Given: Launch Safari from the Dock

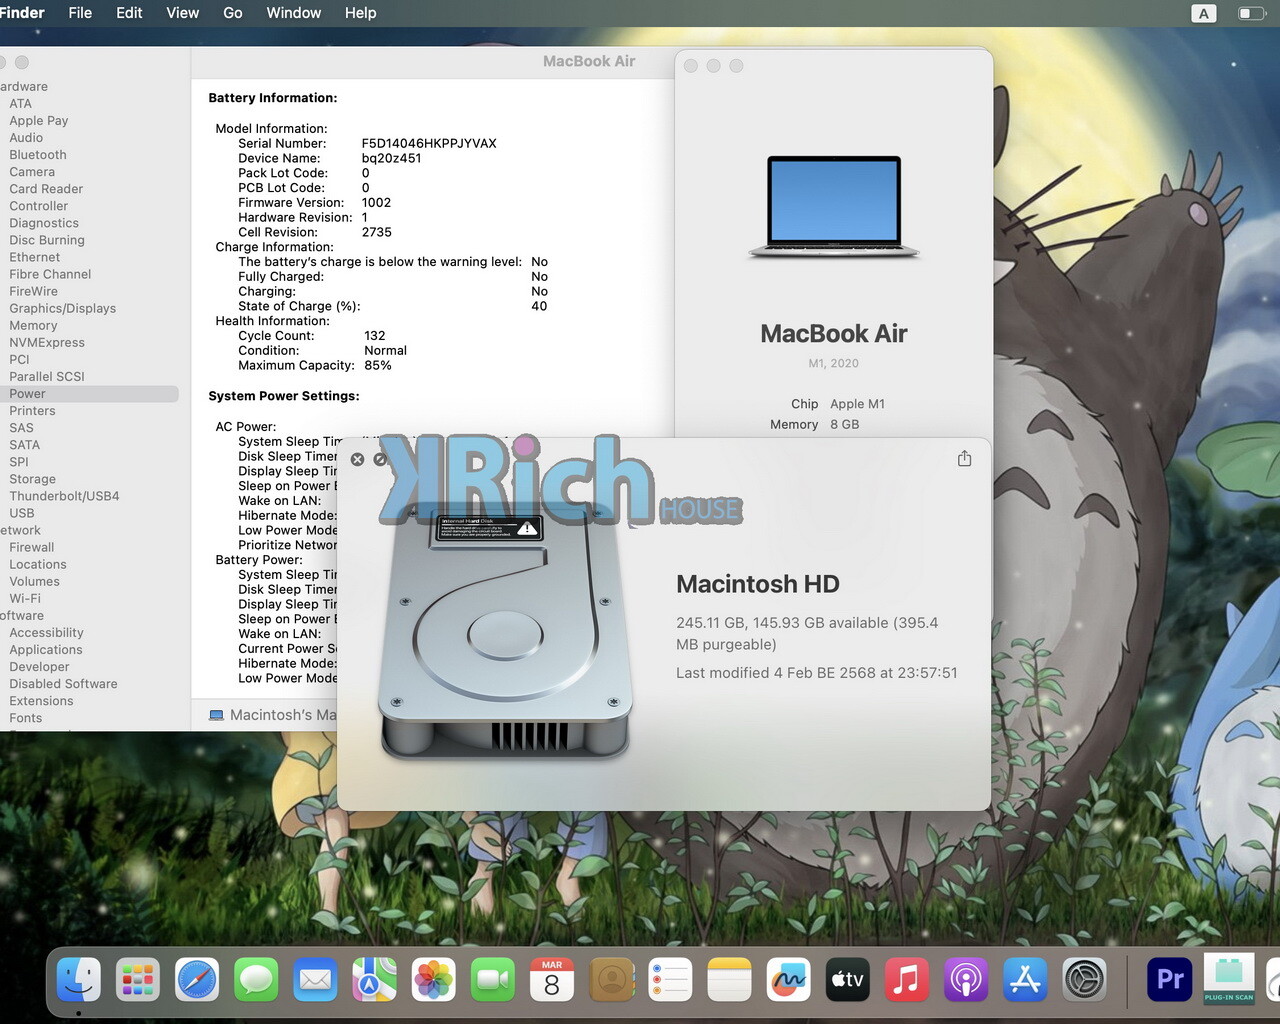Looking at the screenshot, I should coord(197,980).
